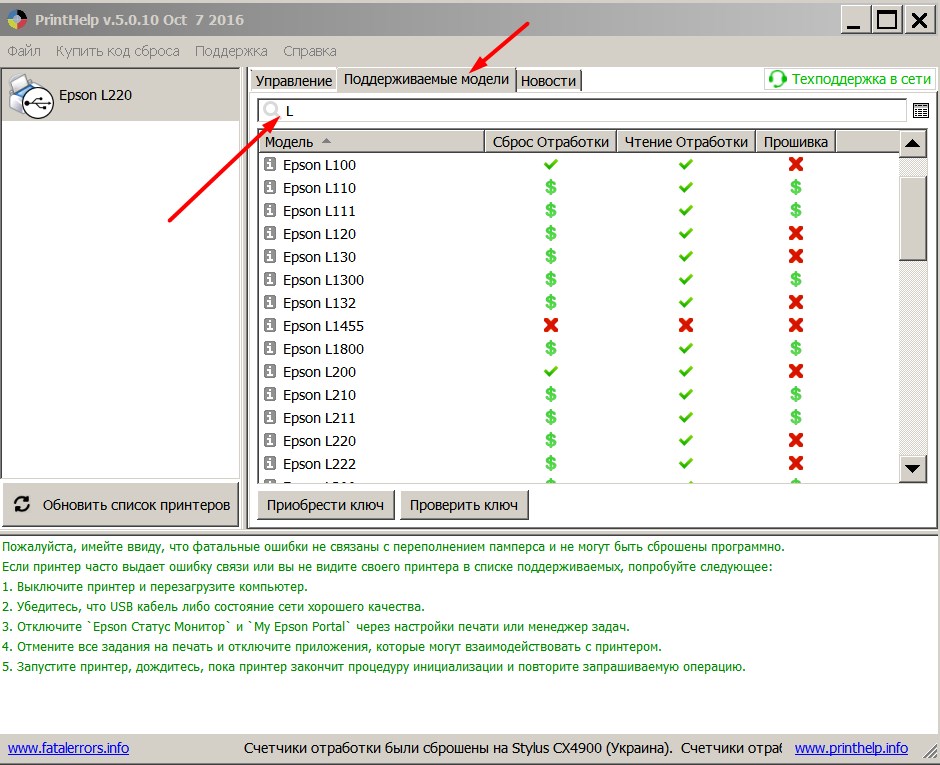Click dollar firmware icon for Epson L1800
940x765 pixels.
click(x=796, y=348)
